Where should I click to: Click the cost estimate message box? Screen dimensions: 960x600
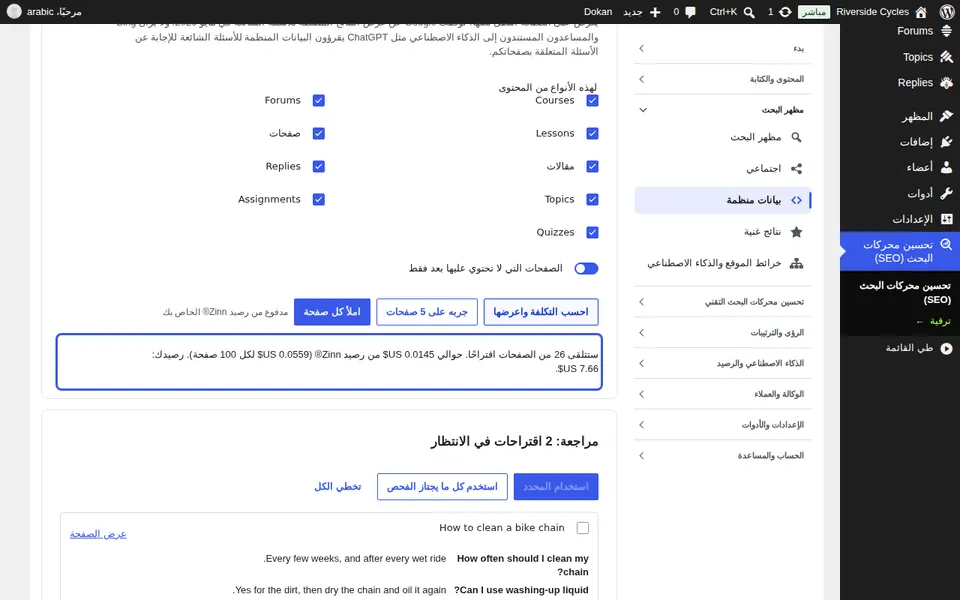(x=329, y=362)
